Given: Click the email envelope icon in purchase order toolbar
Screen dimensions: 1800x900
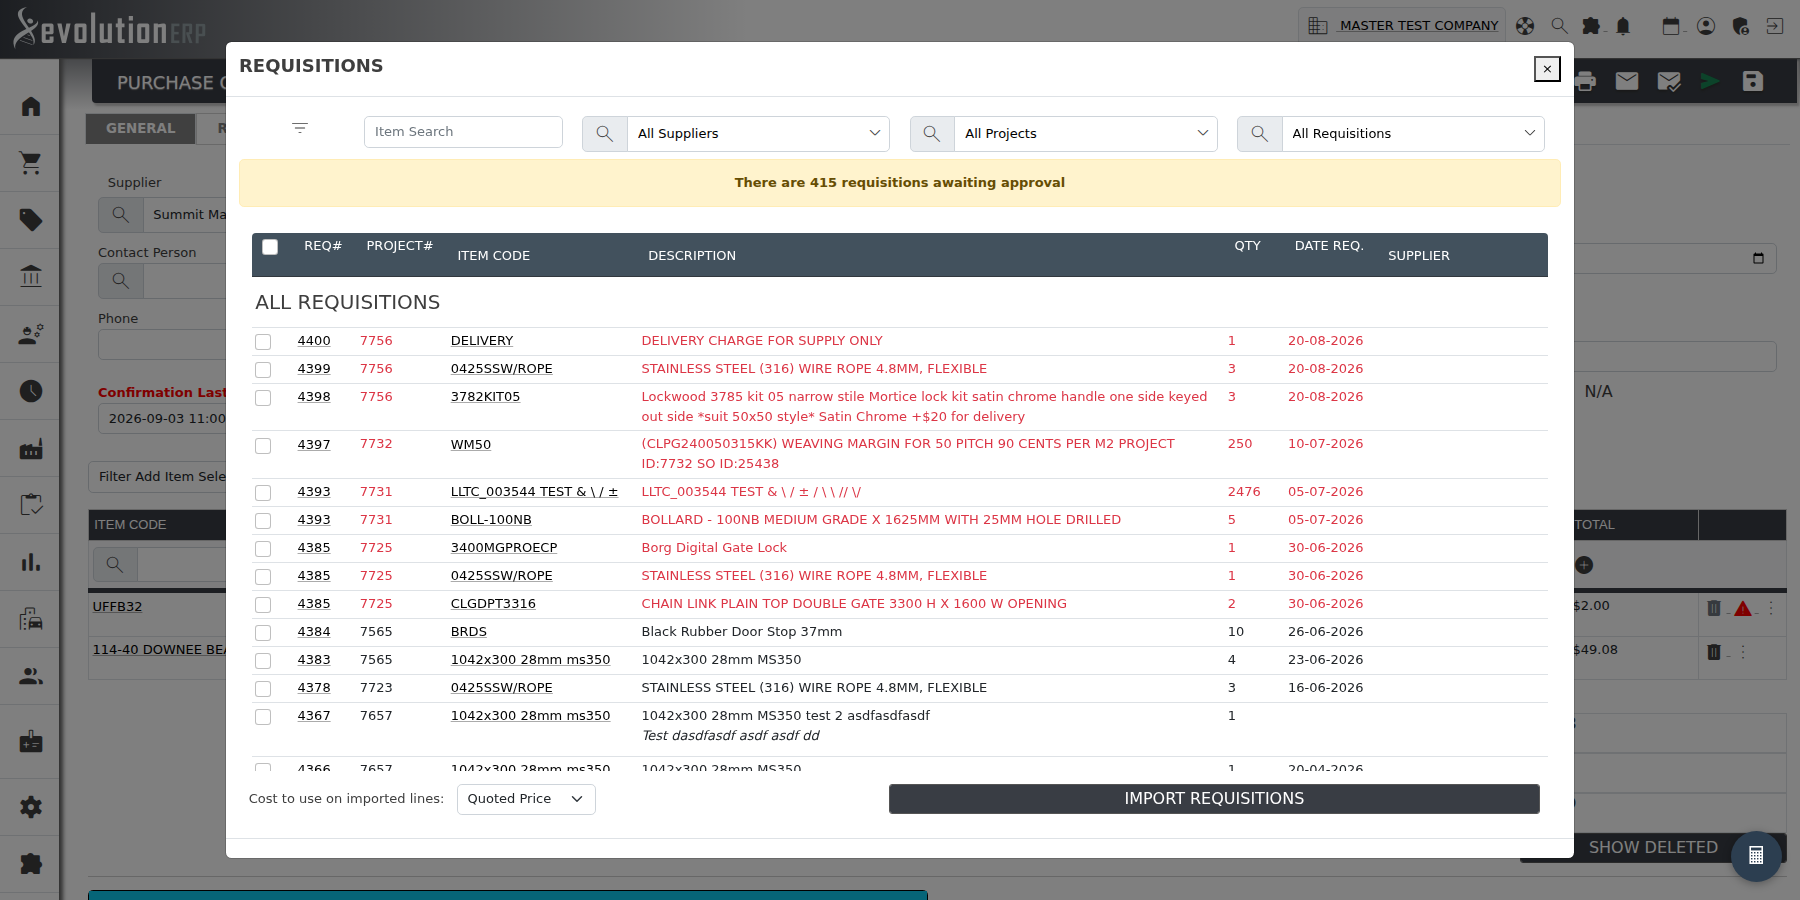Looking at the screenshot, I should coord(1627,81).
